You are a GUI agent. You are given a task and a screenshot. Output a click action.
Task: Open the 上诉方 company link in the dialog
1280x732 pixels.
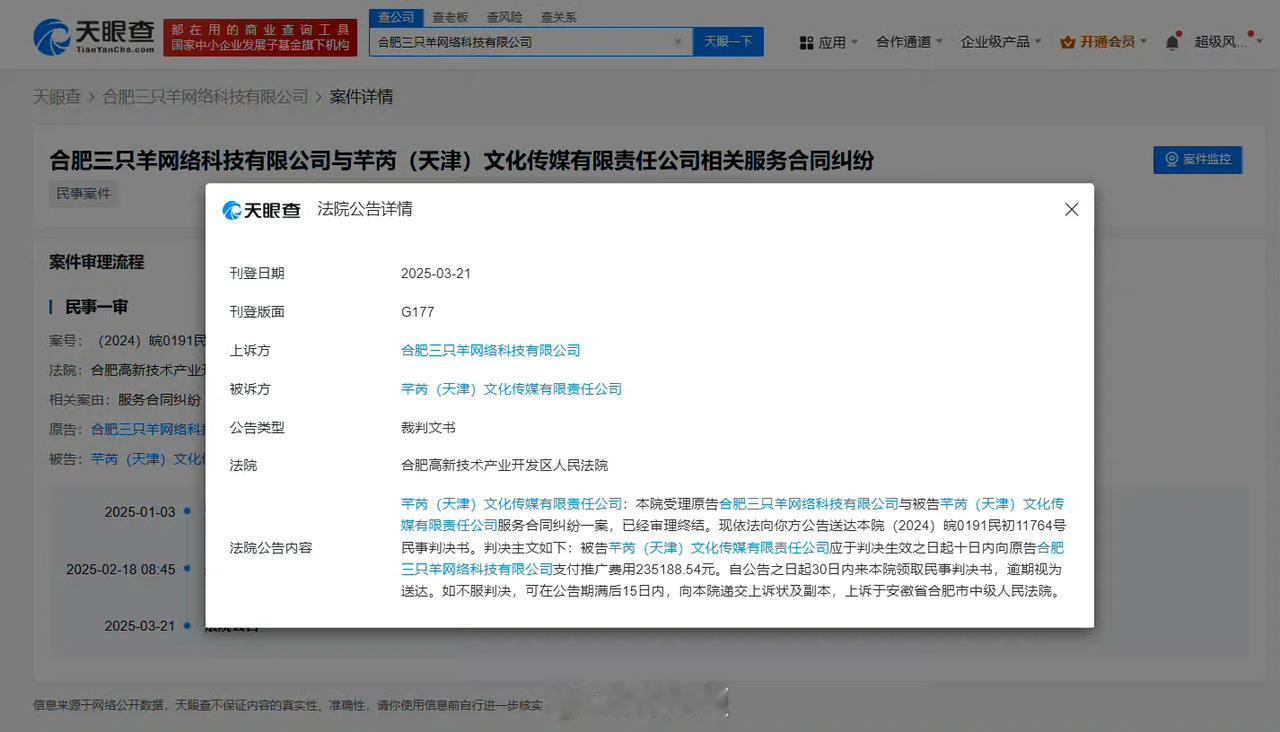pyautogui.click(x=490, y=350)
